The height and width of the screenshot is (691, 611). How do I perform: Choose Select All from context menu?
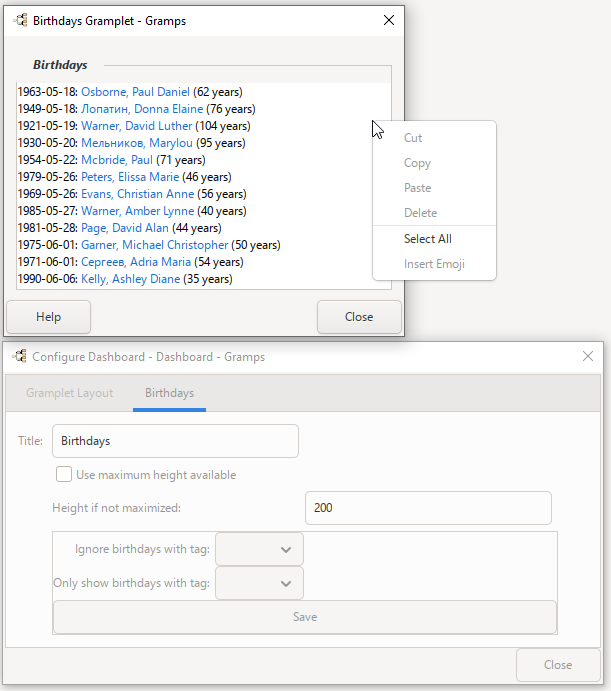coord(434,239)
